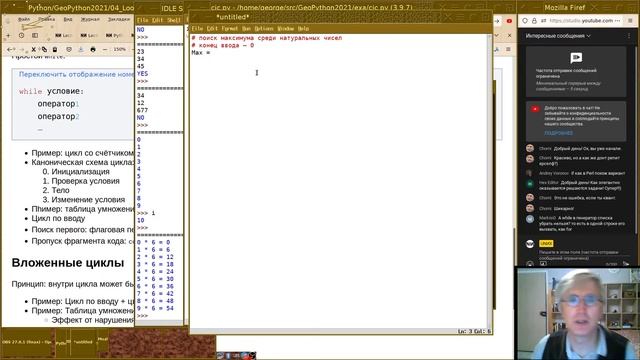Image resolution: width=640 pixels, height=360 pixels.
Task: Click permissions icon before the YouTube URL
Action: click(x=543, y=20)
